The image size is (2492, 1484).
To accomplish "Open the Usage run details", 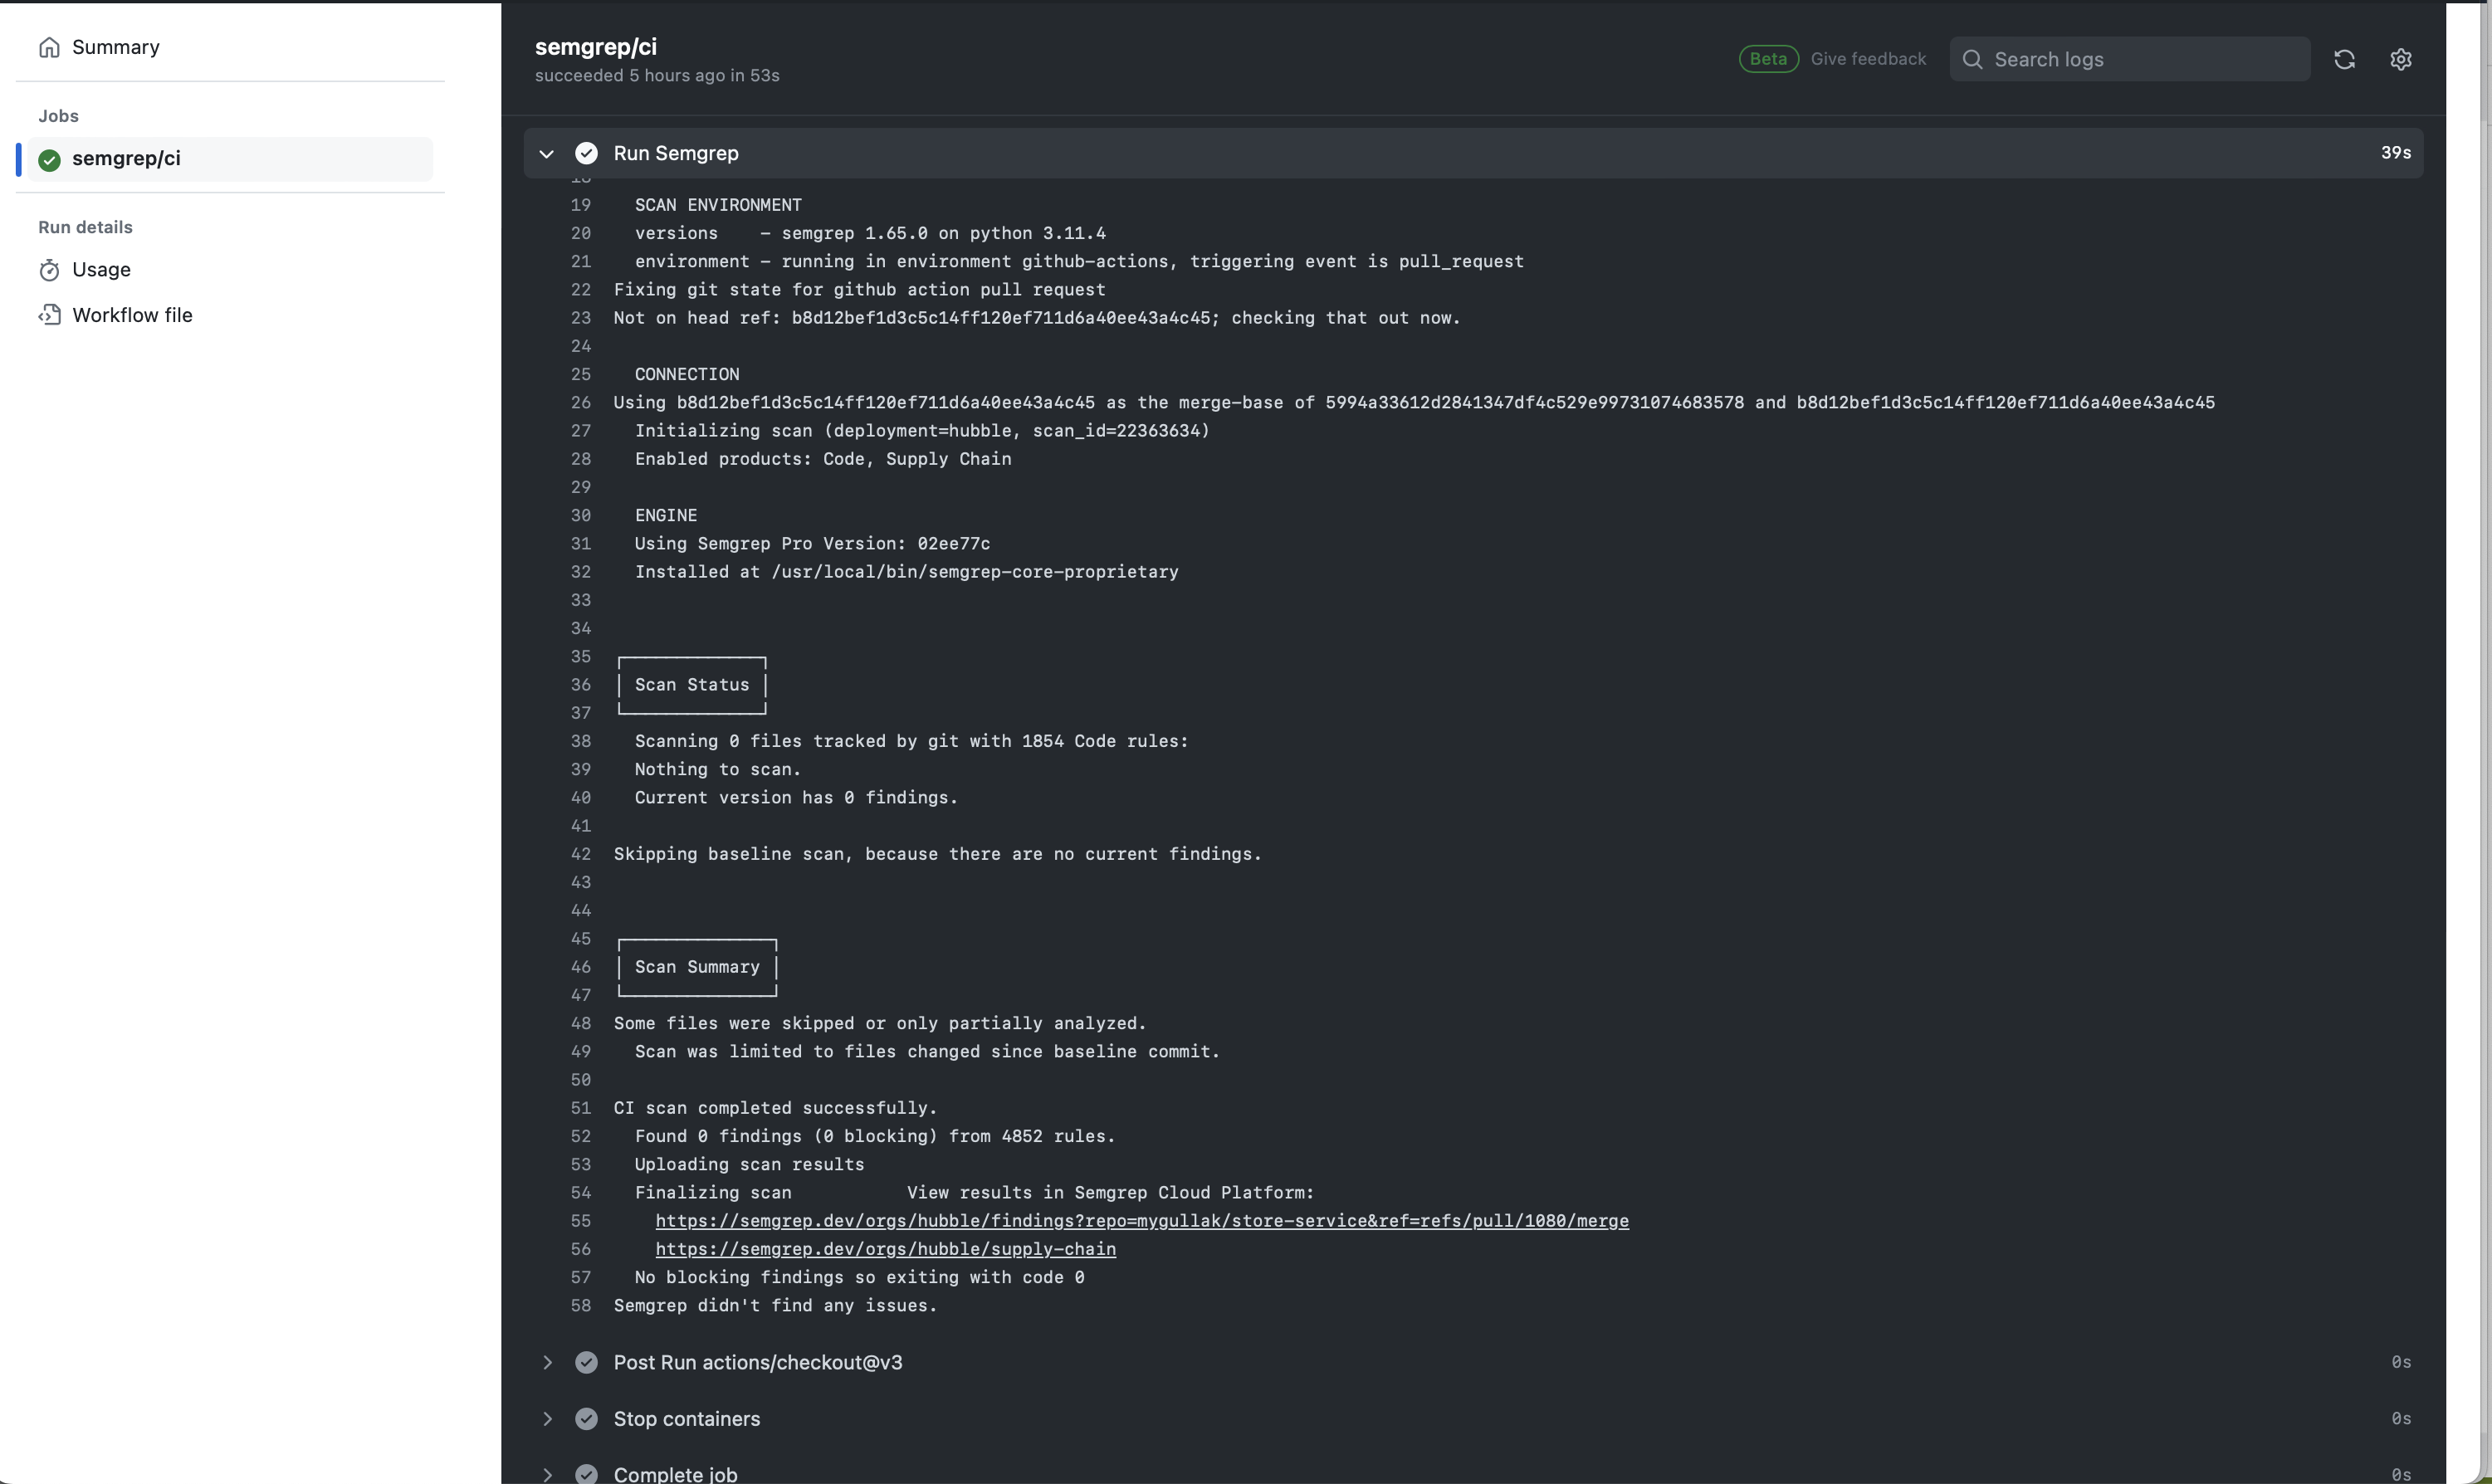I will click(101, 270).
